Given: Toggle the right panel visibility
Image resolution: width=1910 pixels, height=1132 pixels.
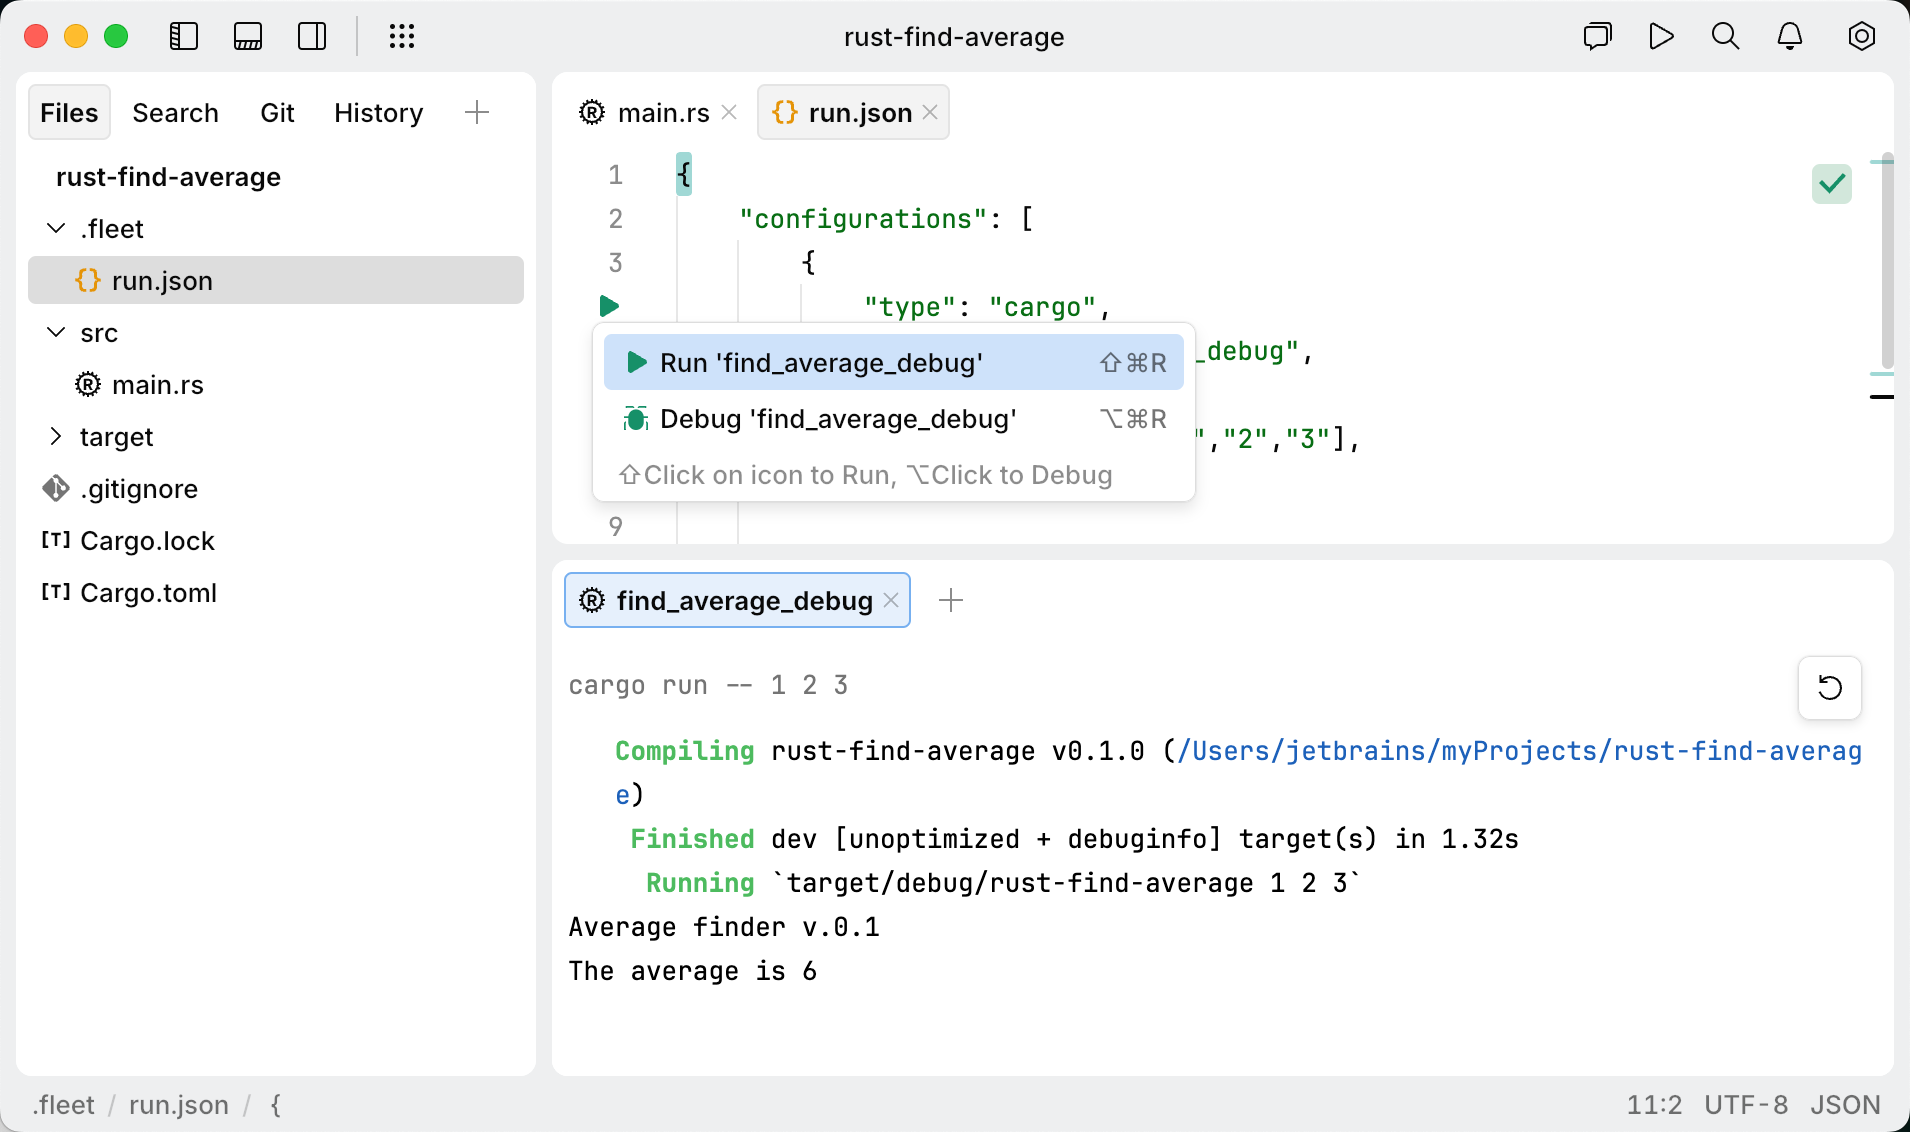Looking at the screenshot, I should [x=312, y=36].
